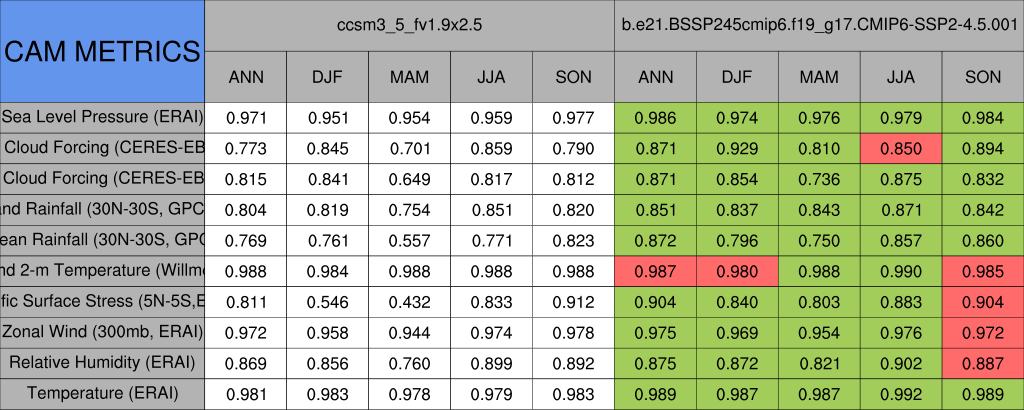Select the JJA column header under ccsm3_5_fv1.9x2.5
1024x410 pixels.
tap(492, 76)
